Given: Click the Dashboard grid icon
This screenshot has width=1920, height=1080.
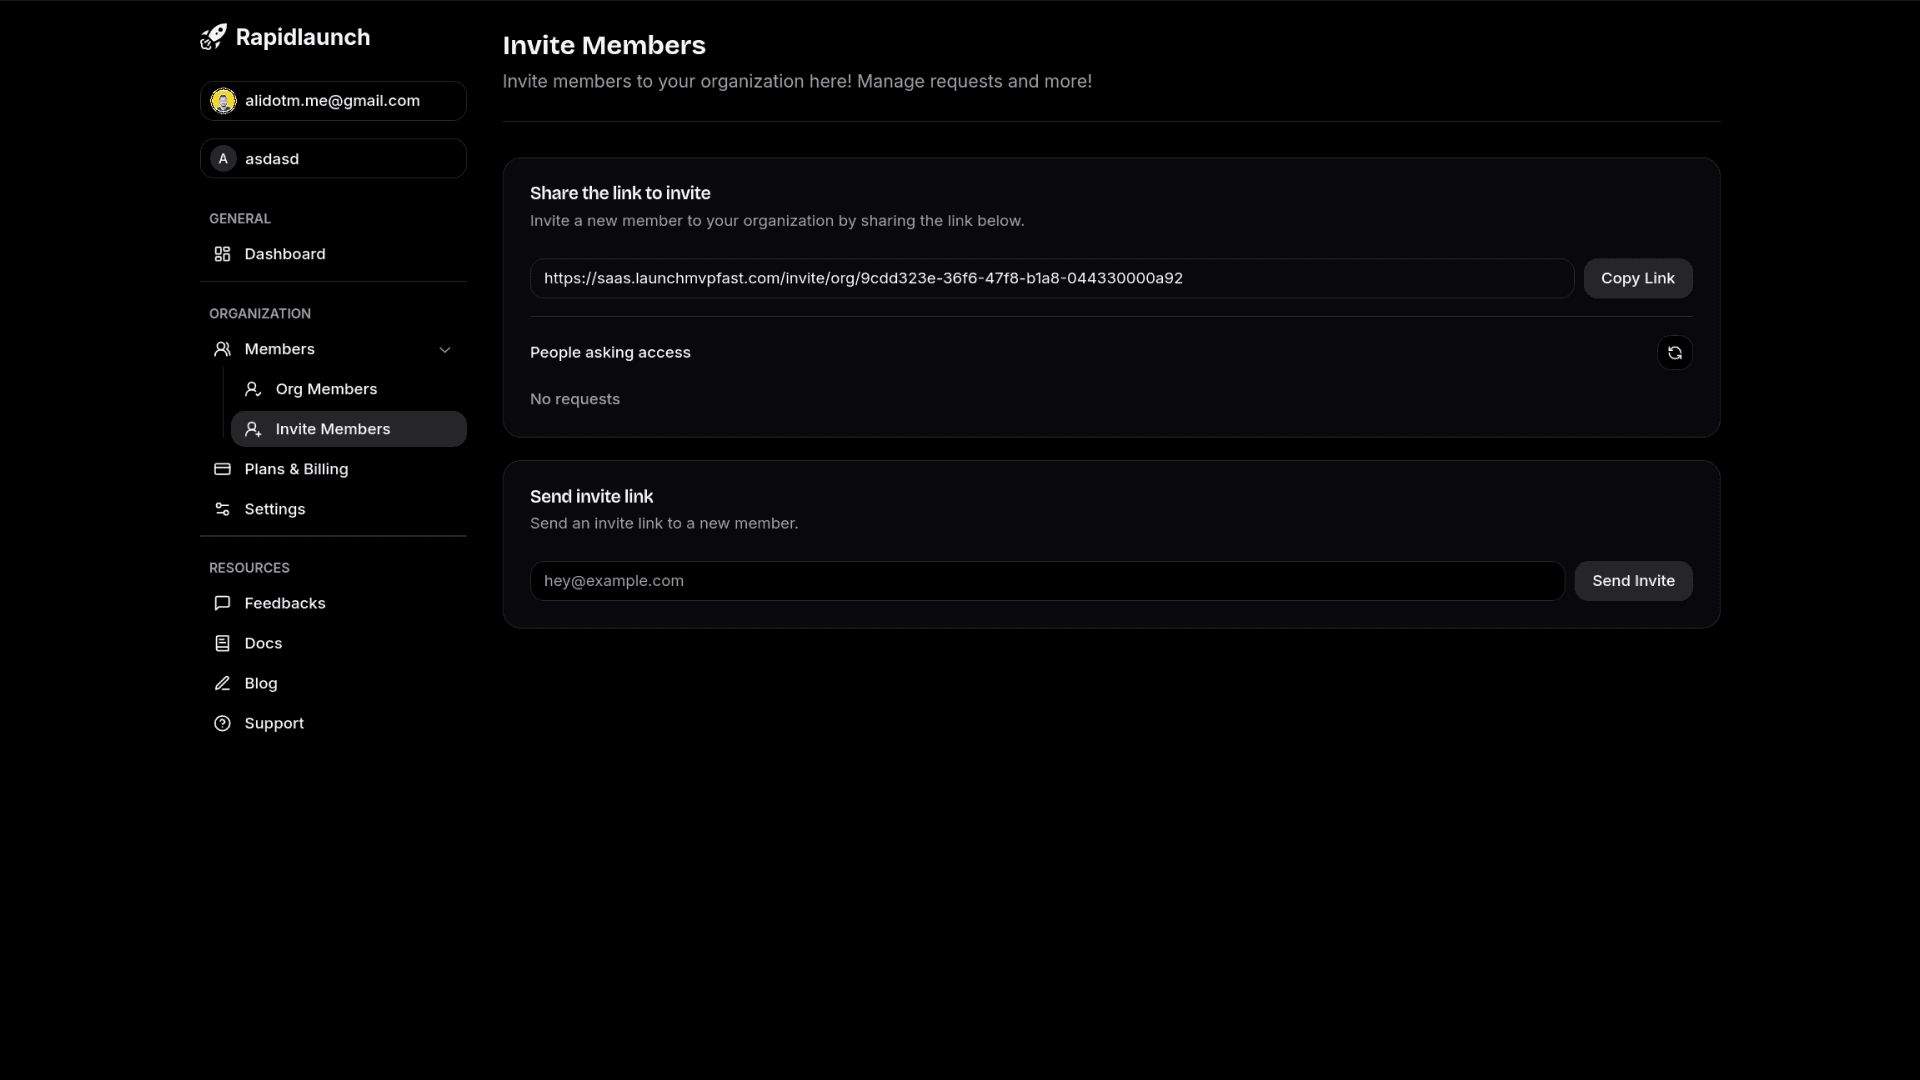Looking at the screenshot, I should coord(222,254).
